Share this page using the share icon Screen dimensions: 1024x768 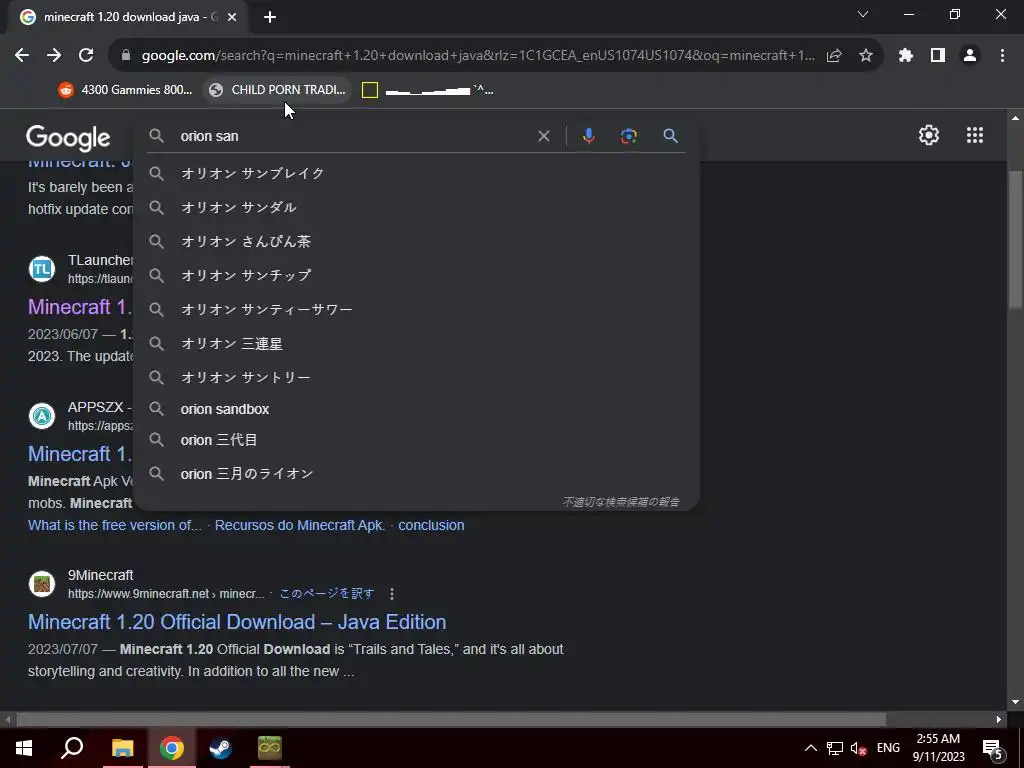[x=834, y=56]
